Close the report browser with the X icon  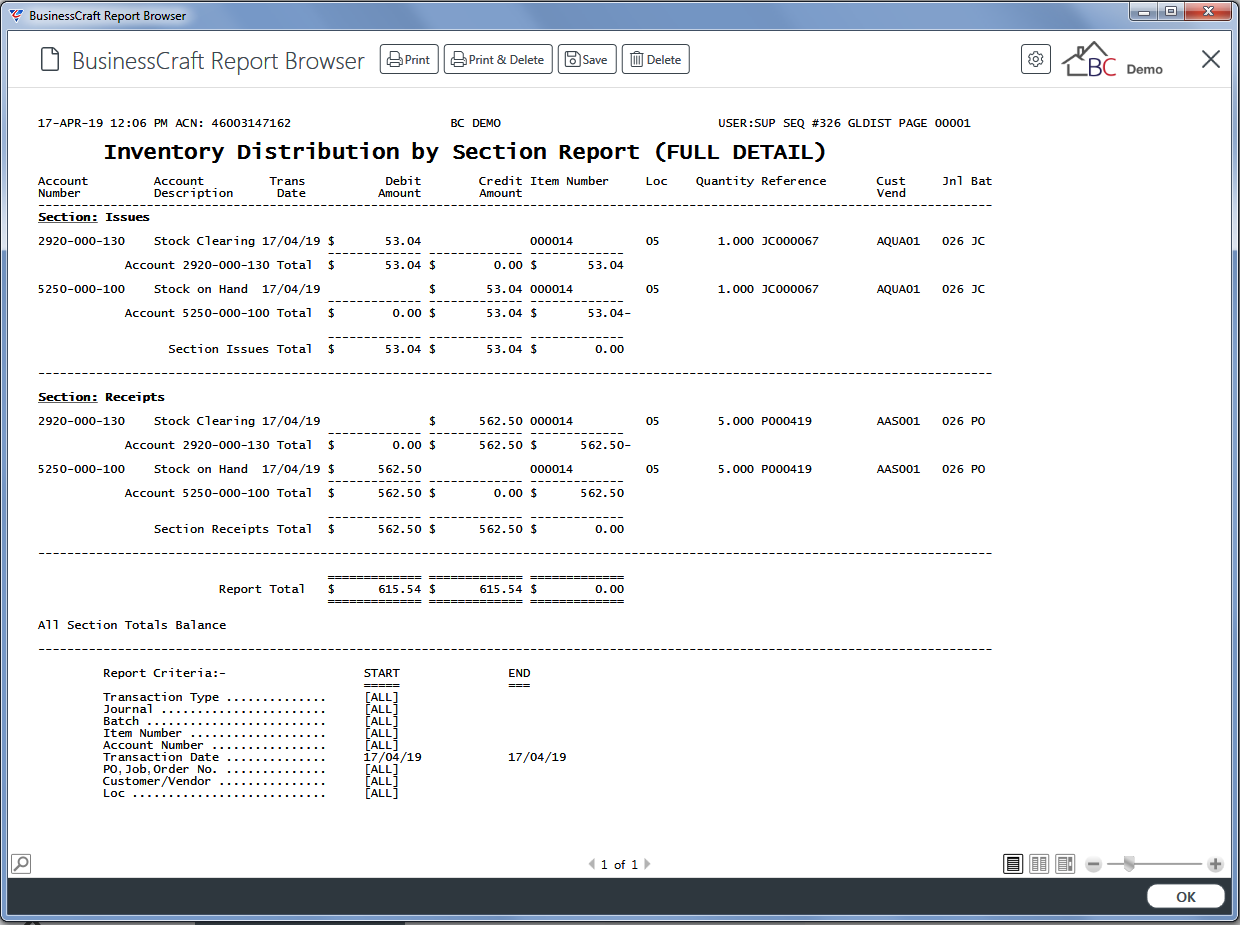[x=1211, y=60]
